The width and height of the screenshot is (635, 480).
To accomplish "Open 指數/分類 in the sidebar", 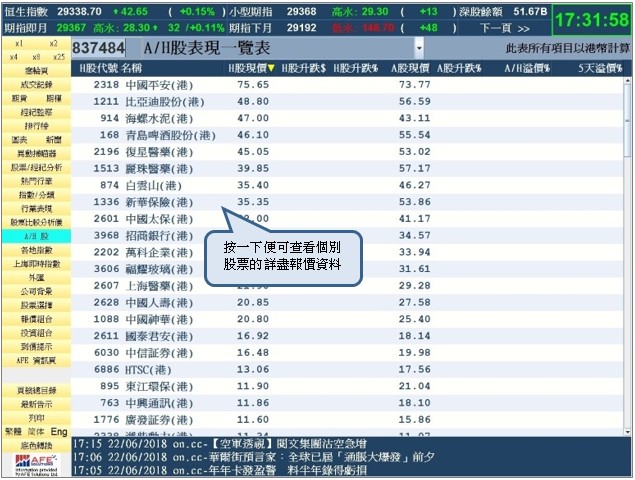I will [36, 195].
